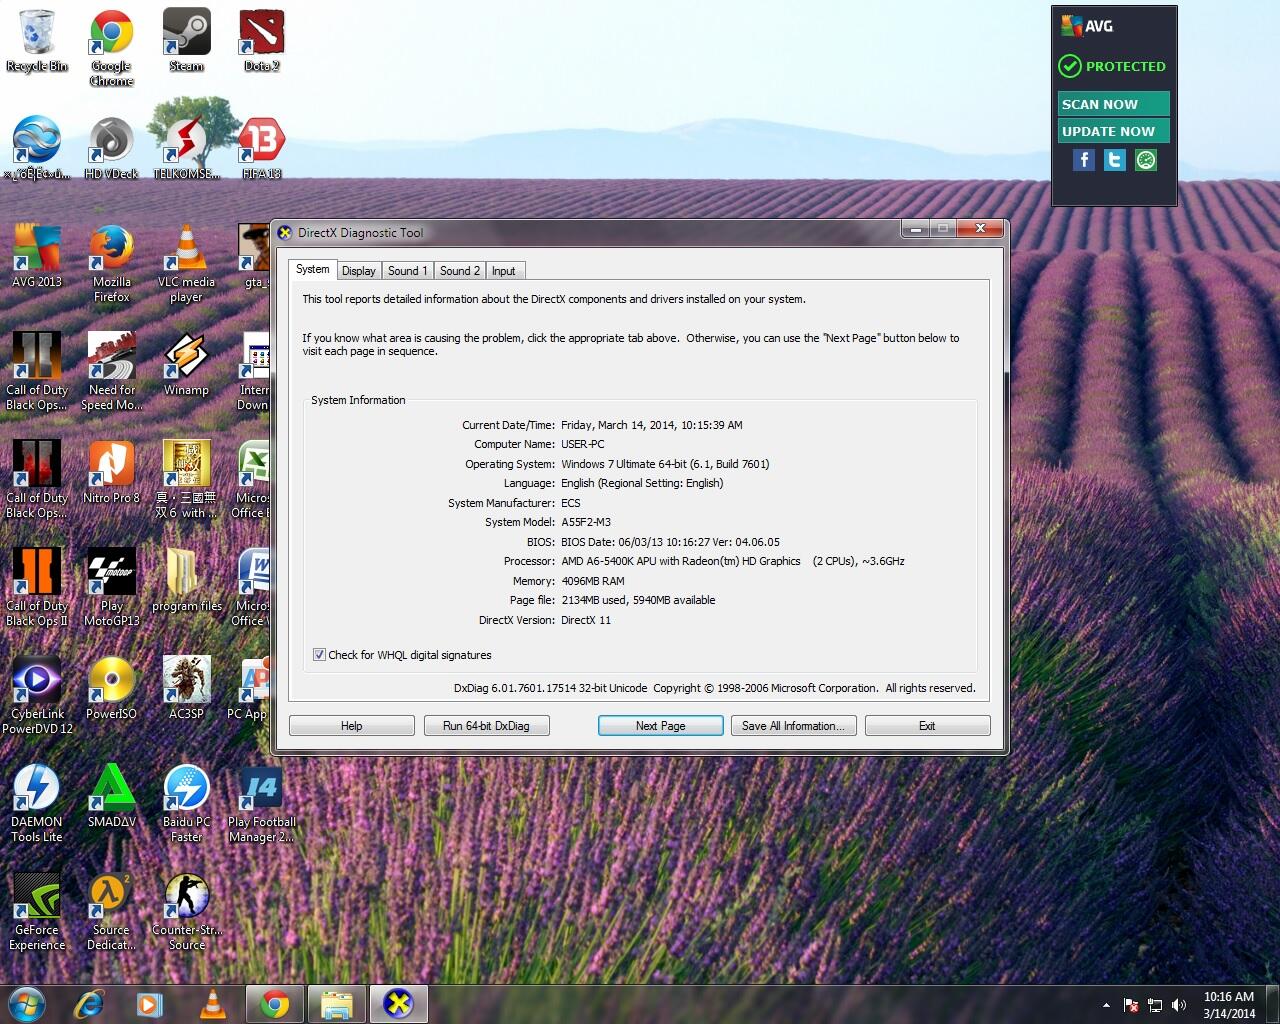Image resolution: width=1280 pixels, height=1024 pixels.
Task: Click the Exit button
Action: tap(927, 726)
